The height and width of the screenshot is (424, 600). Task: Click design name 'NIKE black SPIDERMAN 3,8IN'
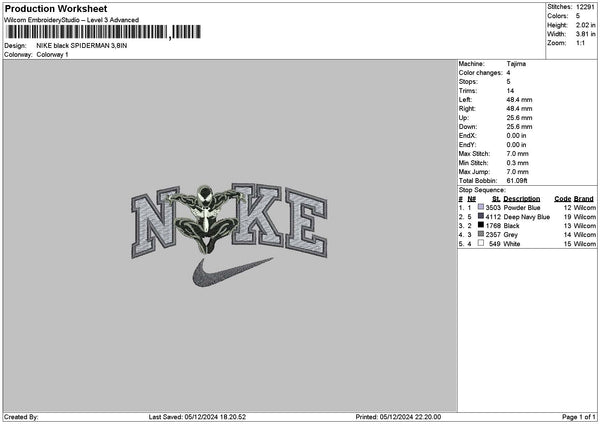(x=82, y=46)
